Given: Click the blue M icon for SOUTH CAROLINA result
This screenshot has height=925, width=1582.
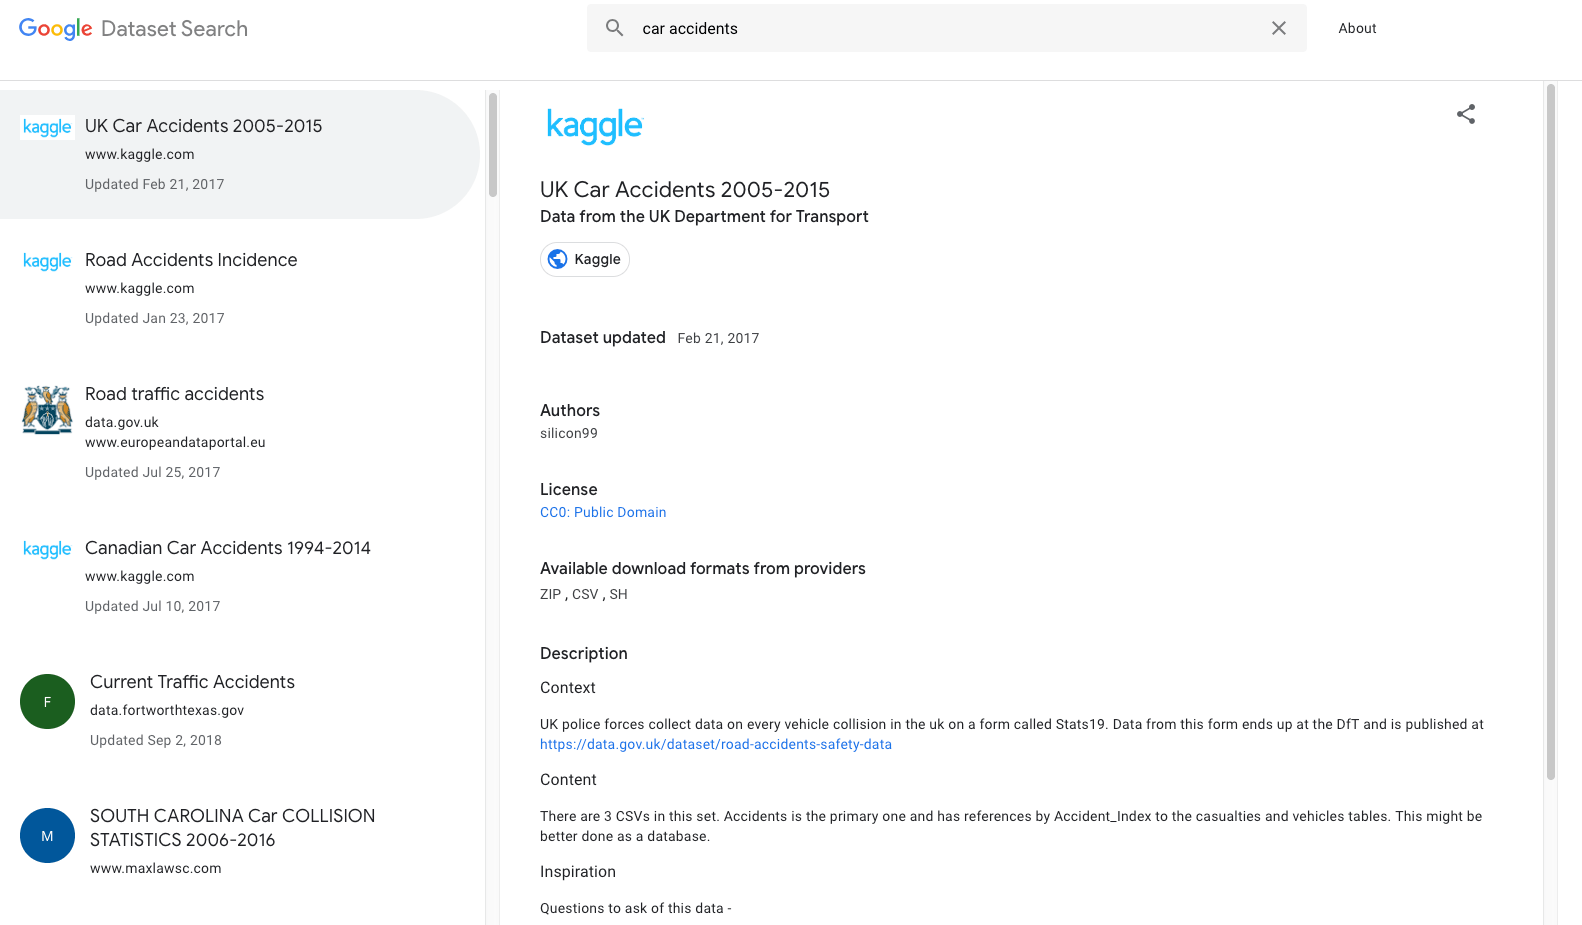Looking at the screenshot, I should coord(47,835).
